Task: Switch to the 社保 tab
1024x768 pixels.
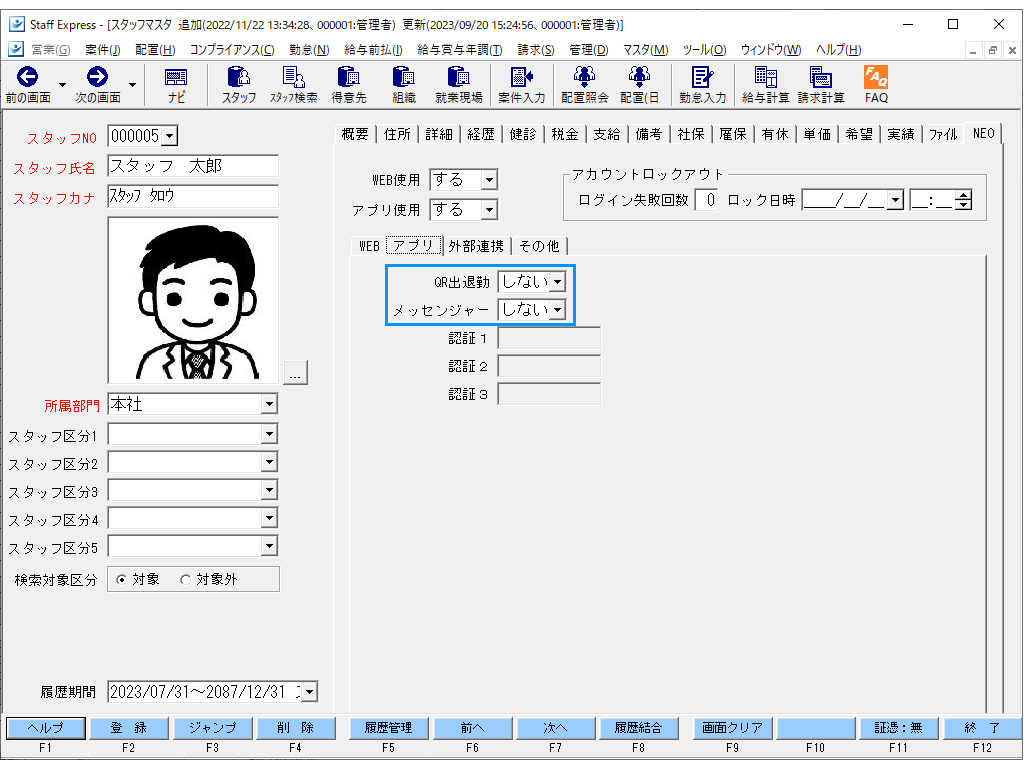Action: click(690, 134)
